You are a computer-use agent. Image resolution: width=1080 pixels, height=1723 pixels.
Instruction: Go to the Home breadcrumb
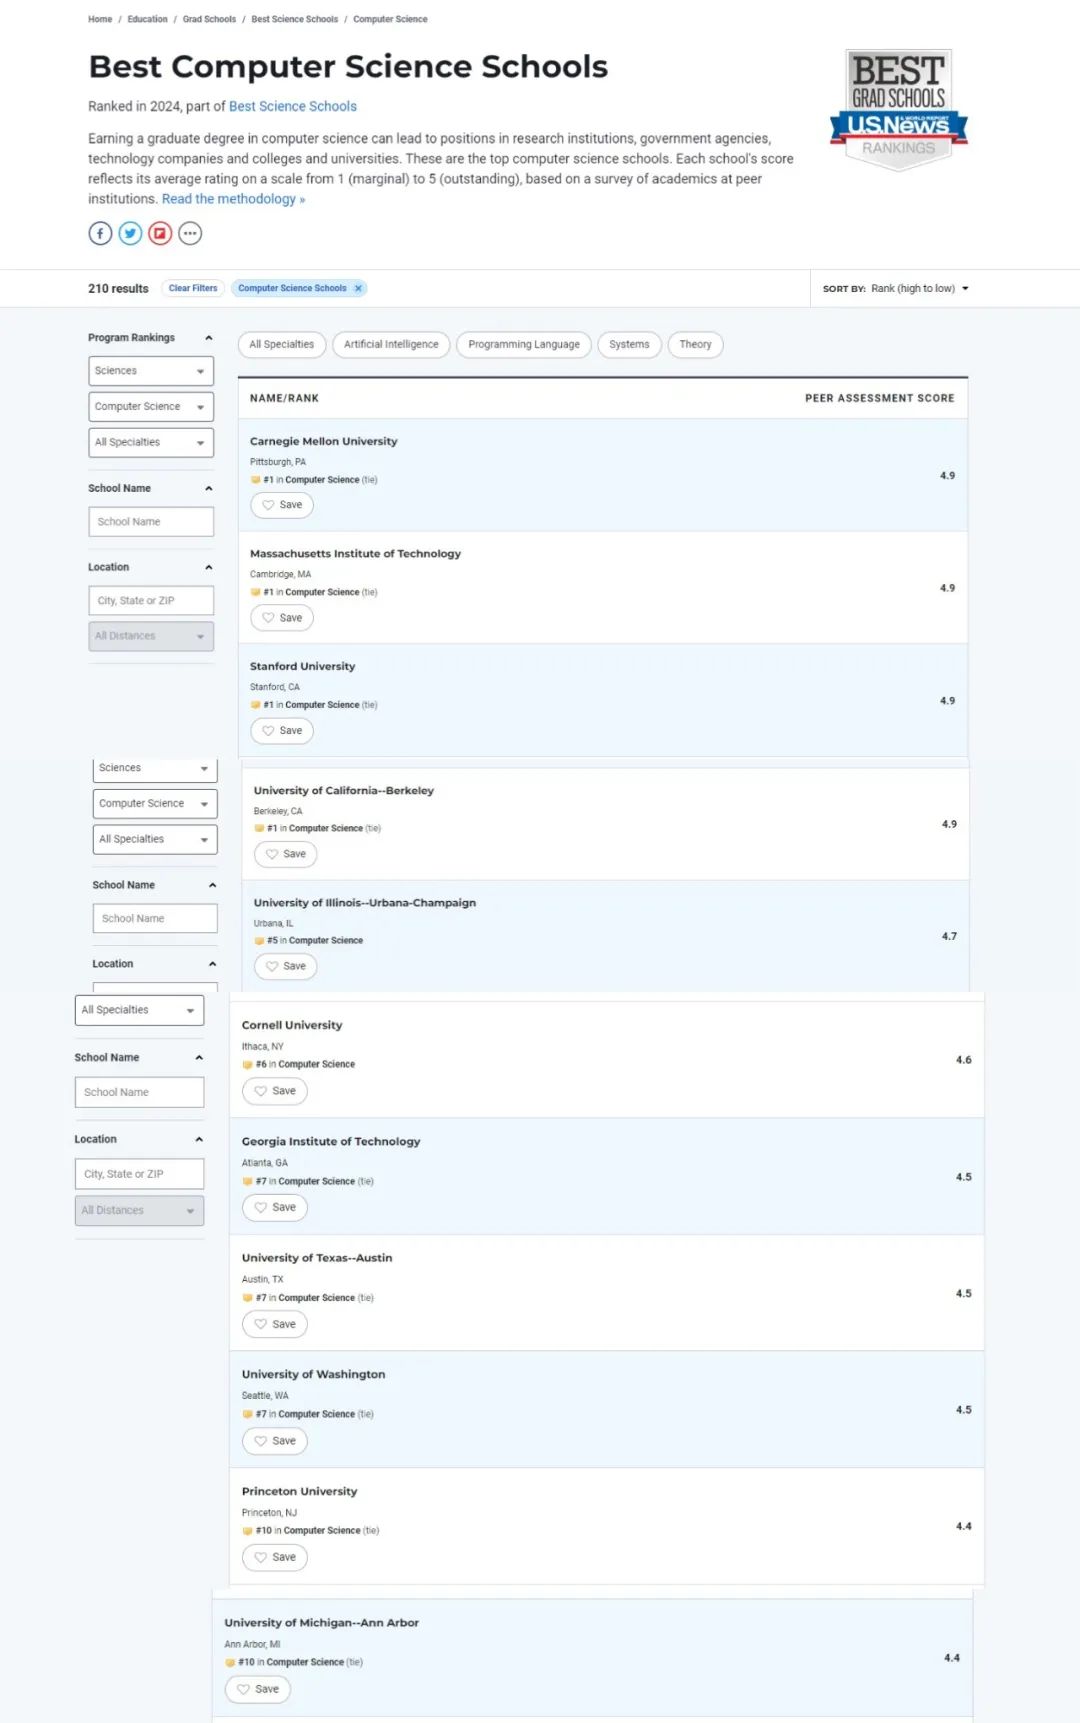pos(100,19)
